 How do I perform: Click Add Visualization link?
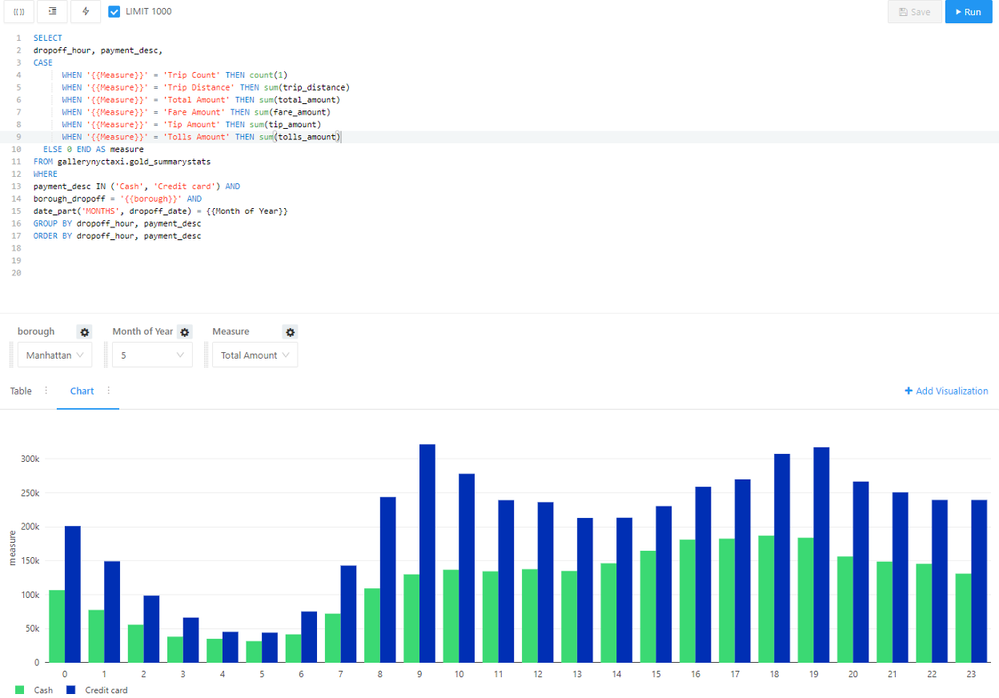946,390
